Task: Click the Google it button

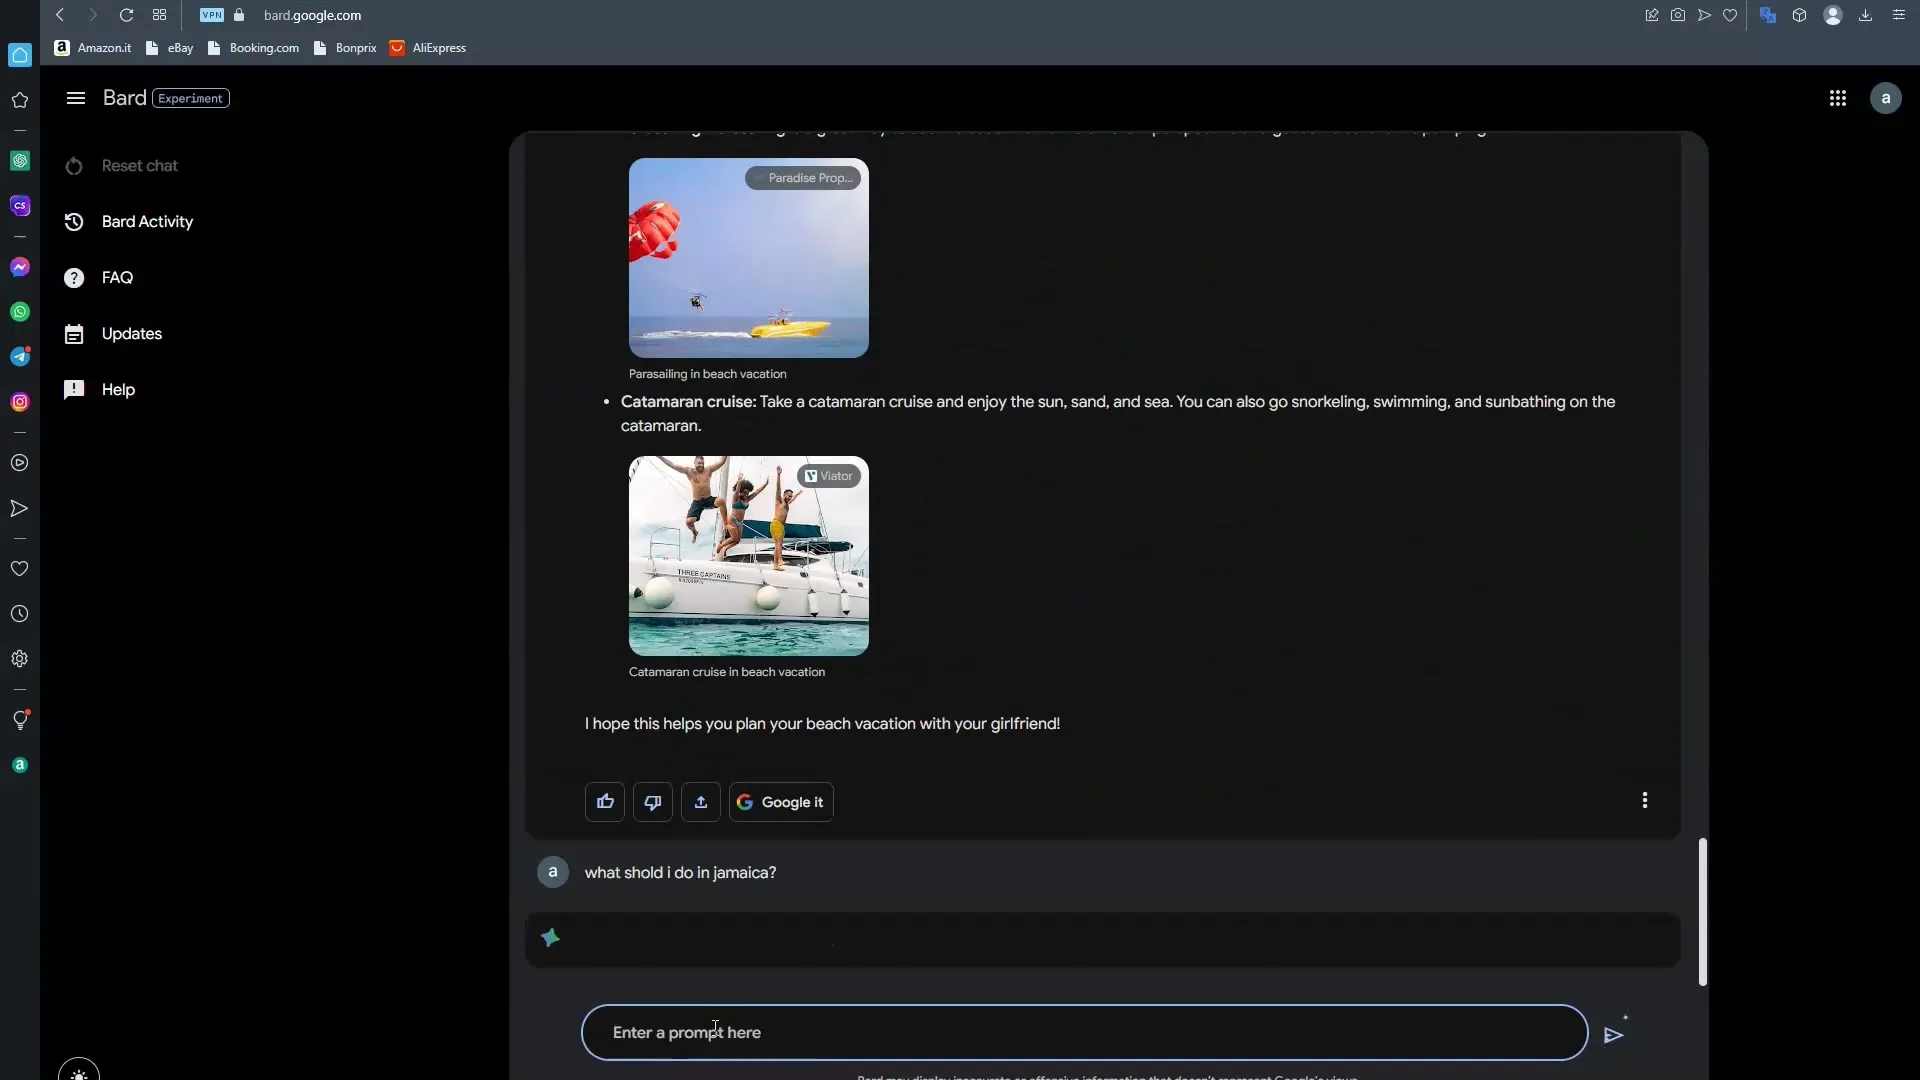Action: [781, 802]
